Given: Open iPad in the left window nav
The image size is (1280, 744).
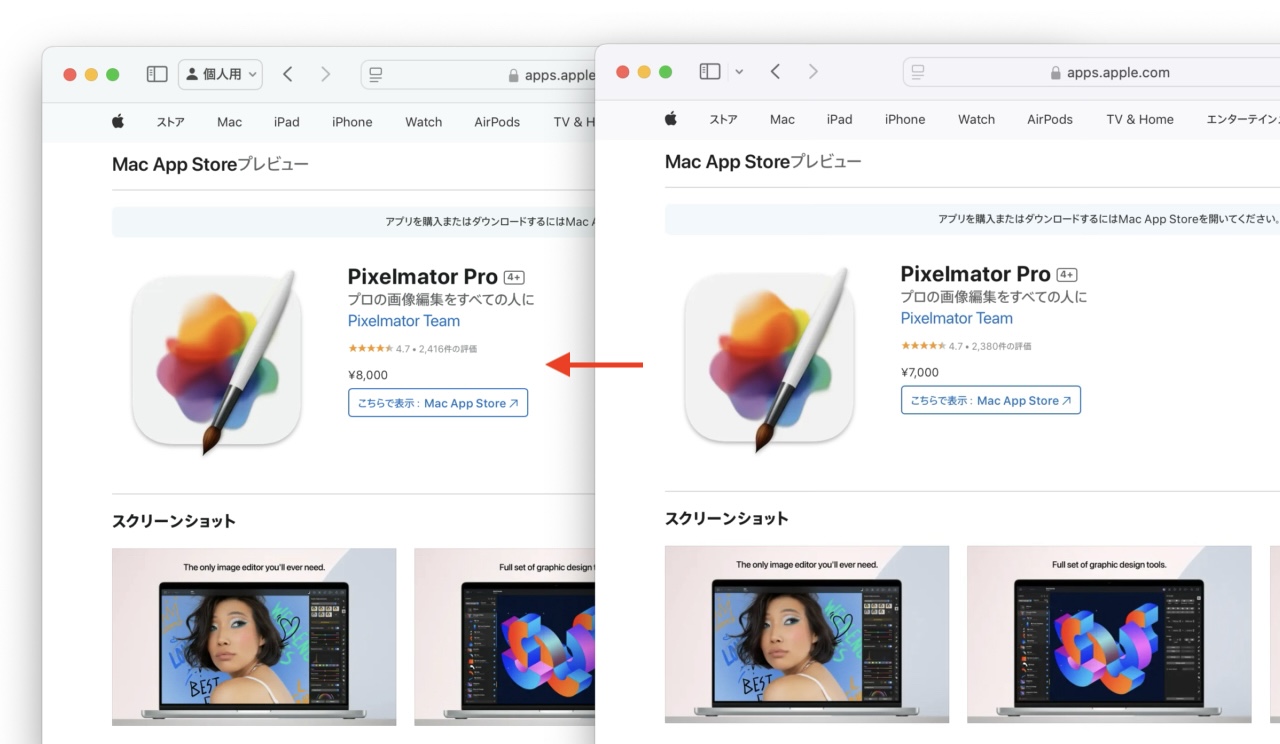Looking at the screenshot, I should pyautogui.click(x=287, y=122).
